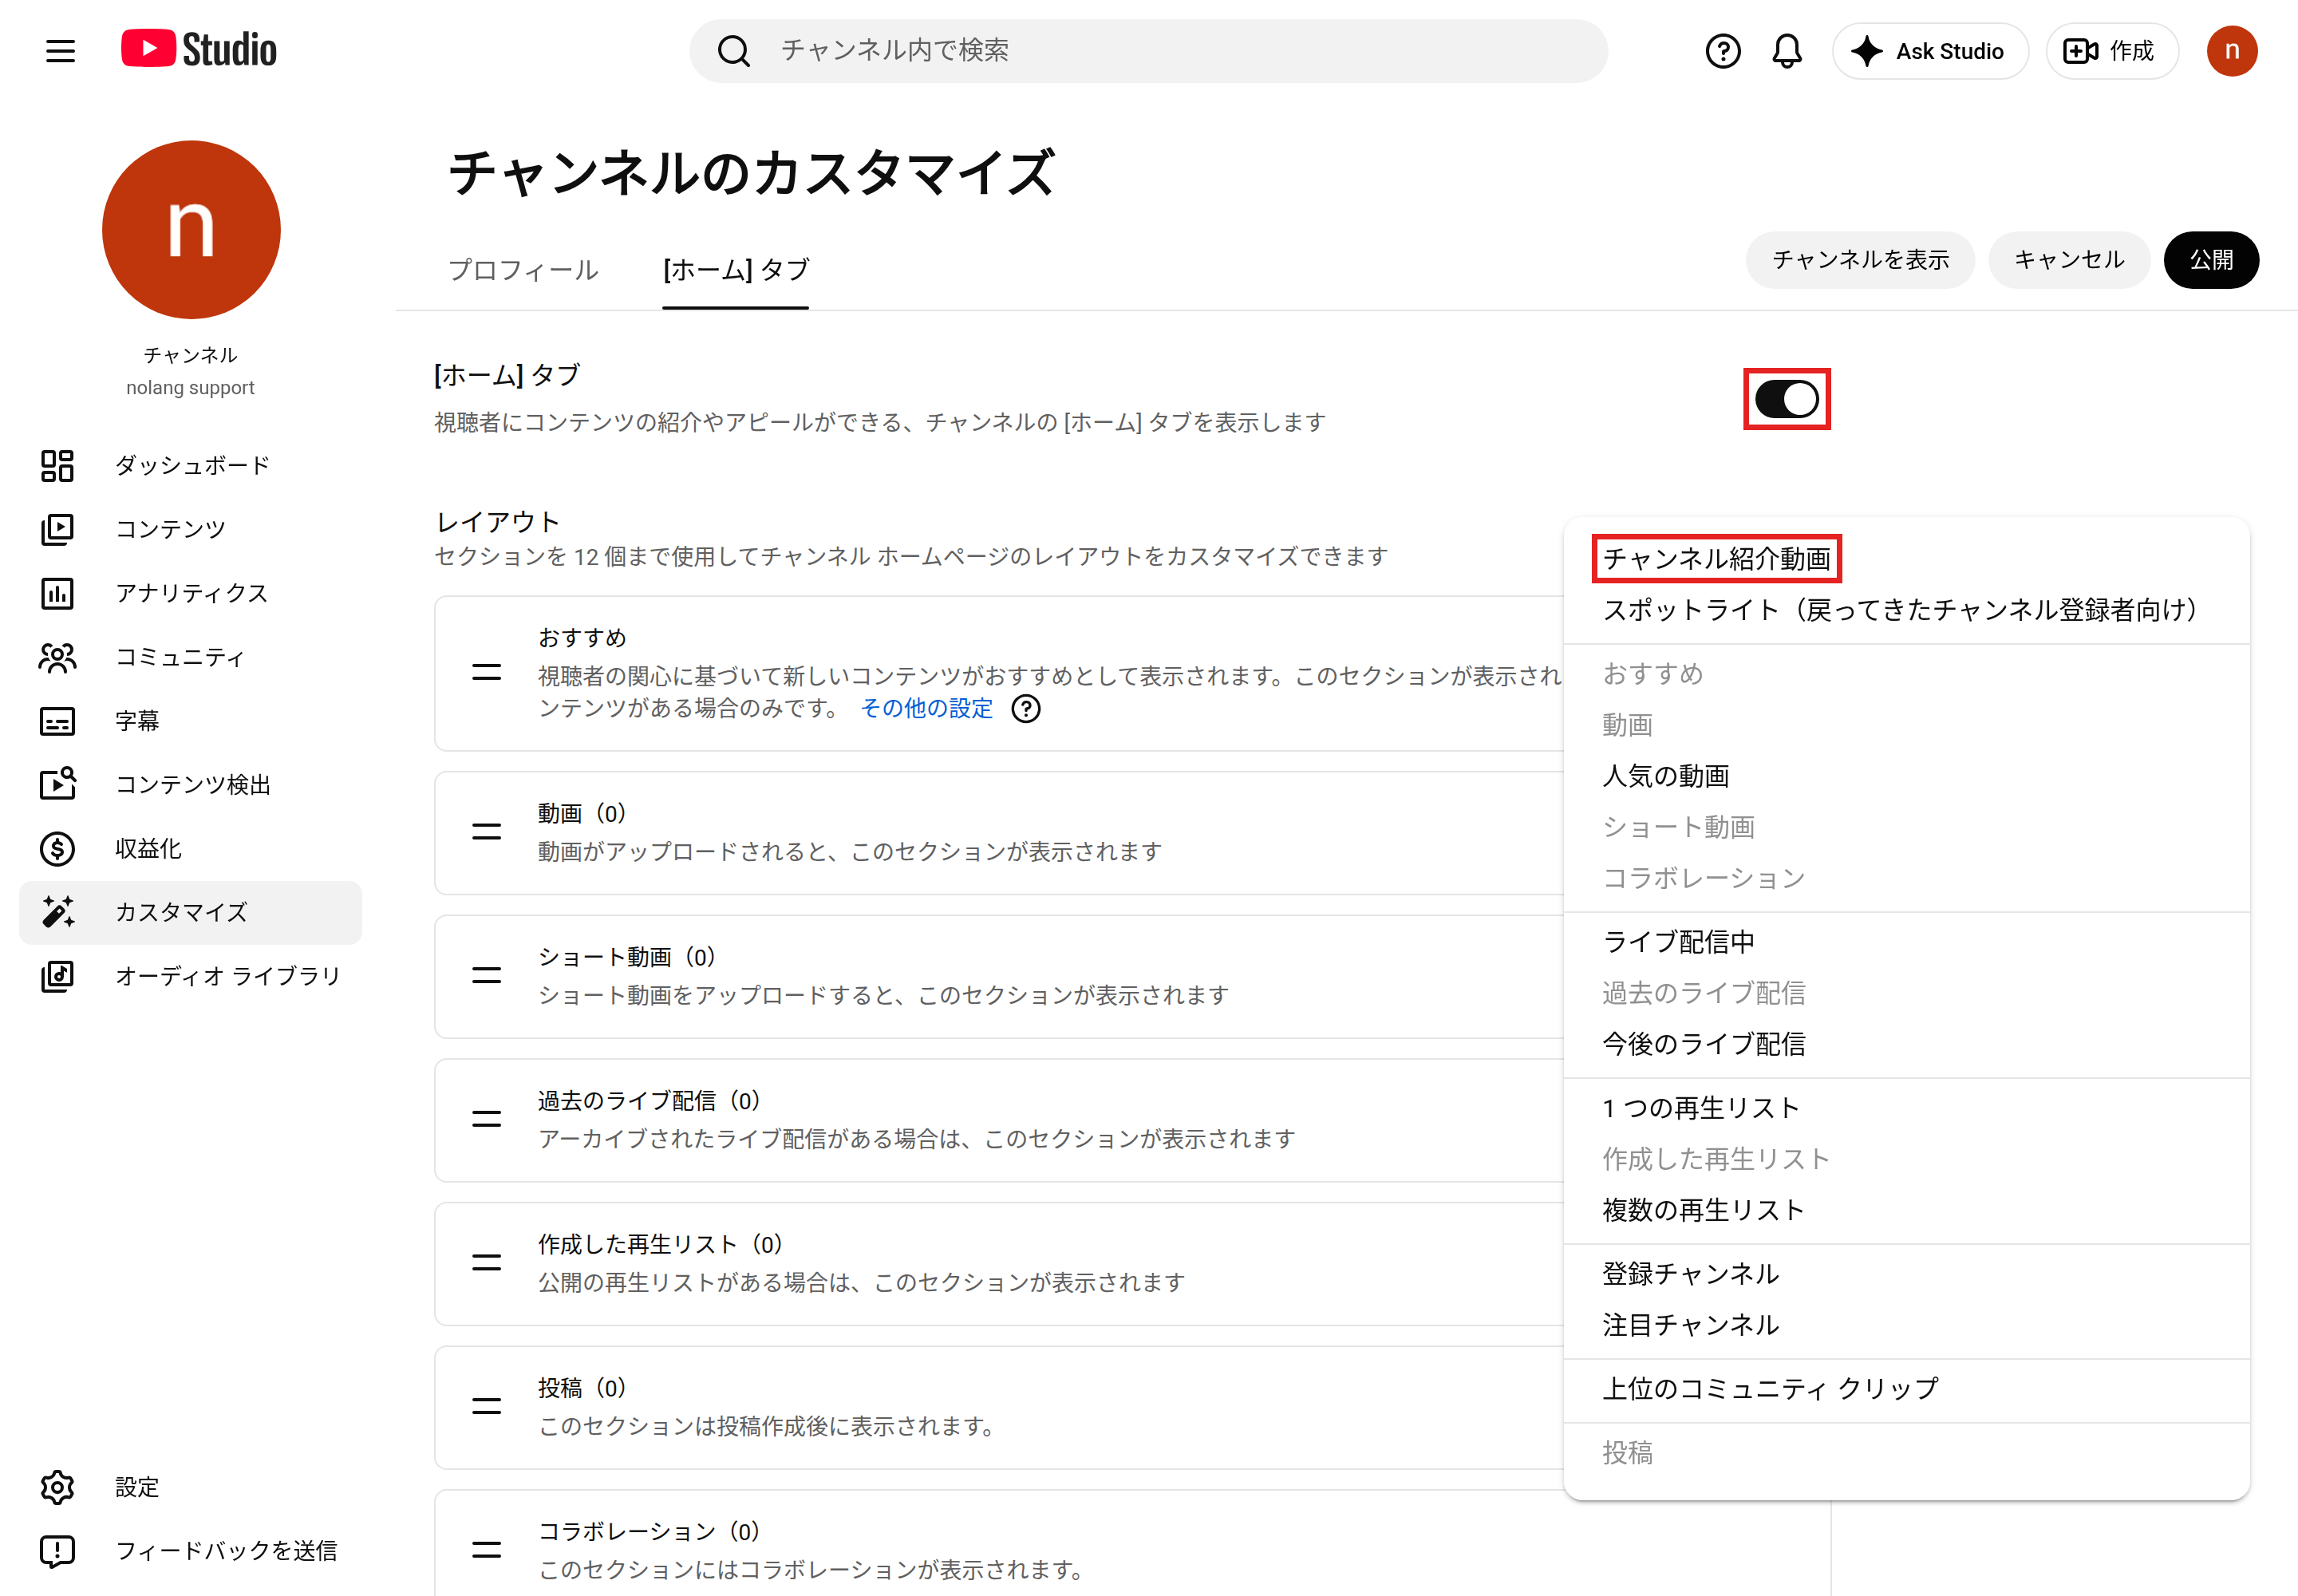The height and width of the screenshot is (1596, 2298).
Task: Click drag handle of 作成した再生リスト (0) section
Action: (486, 1263)
